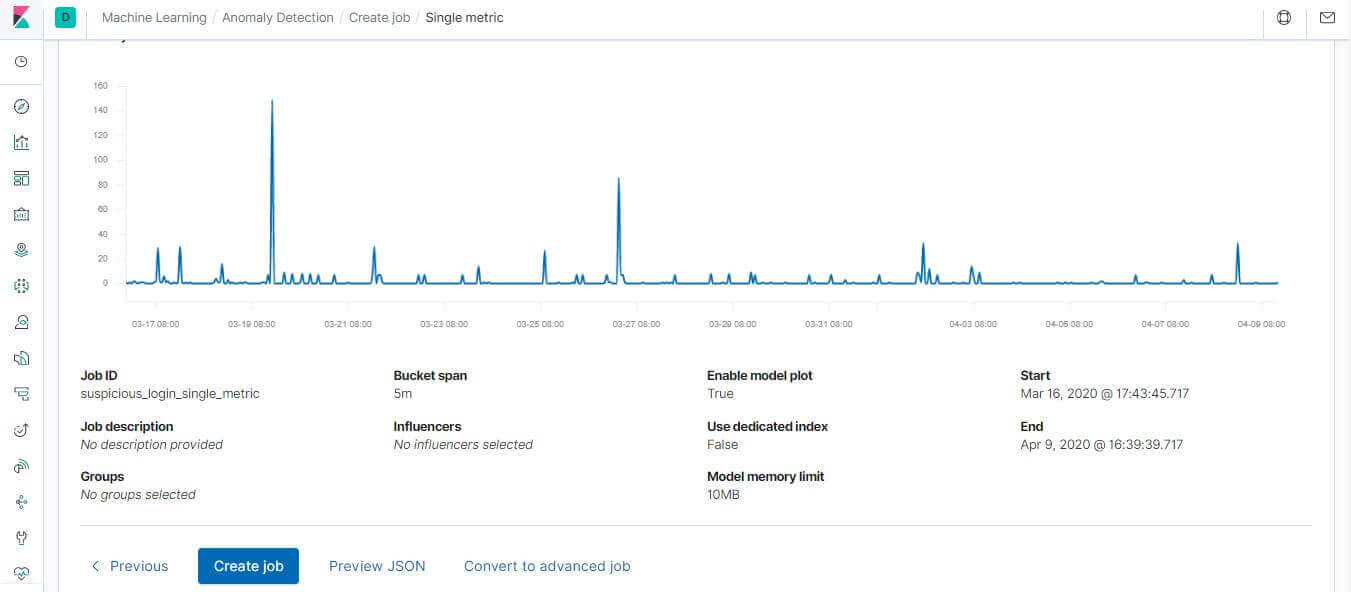Select Convert to advanced job
The image size is (1351, 592).
547,566
